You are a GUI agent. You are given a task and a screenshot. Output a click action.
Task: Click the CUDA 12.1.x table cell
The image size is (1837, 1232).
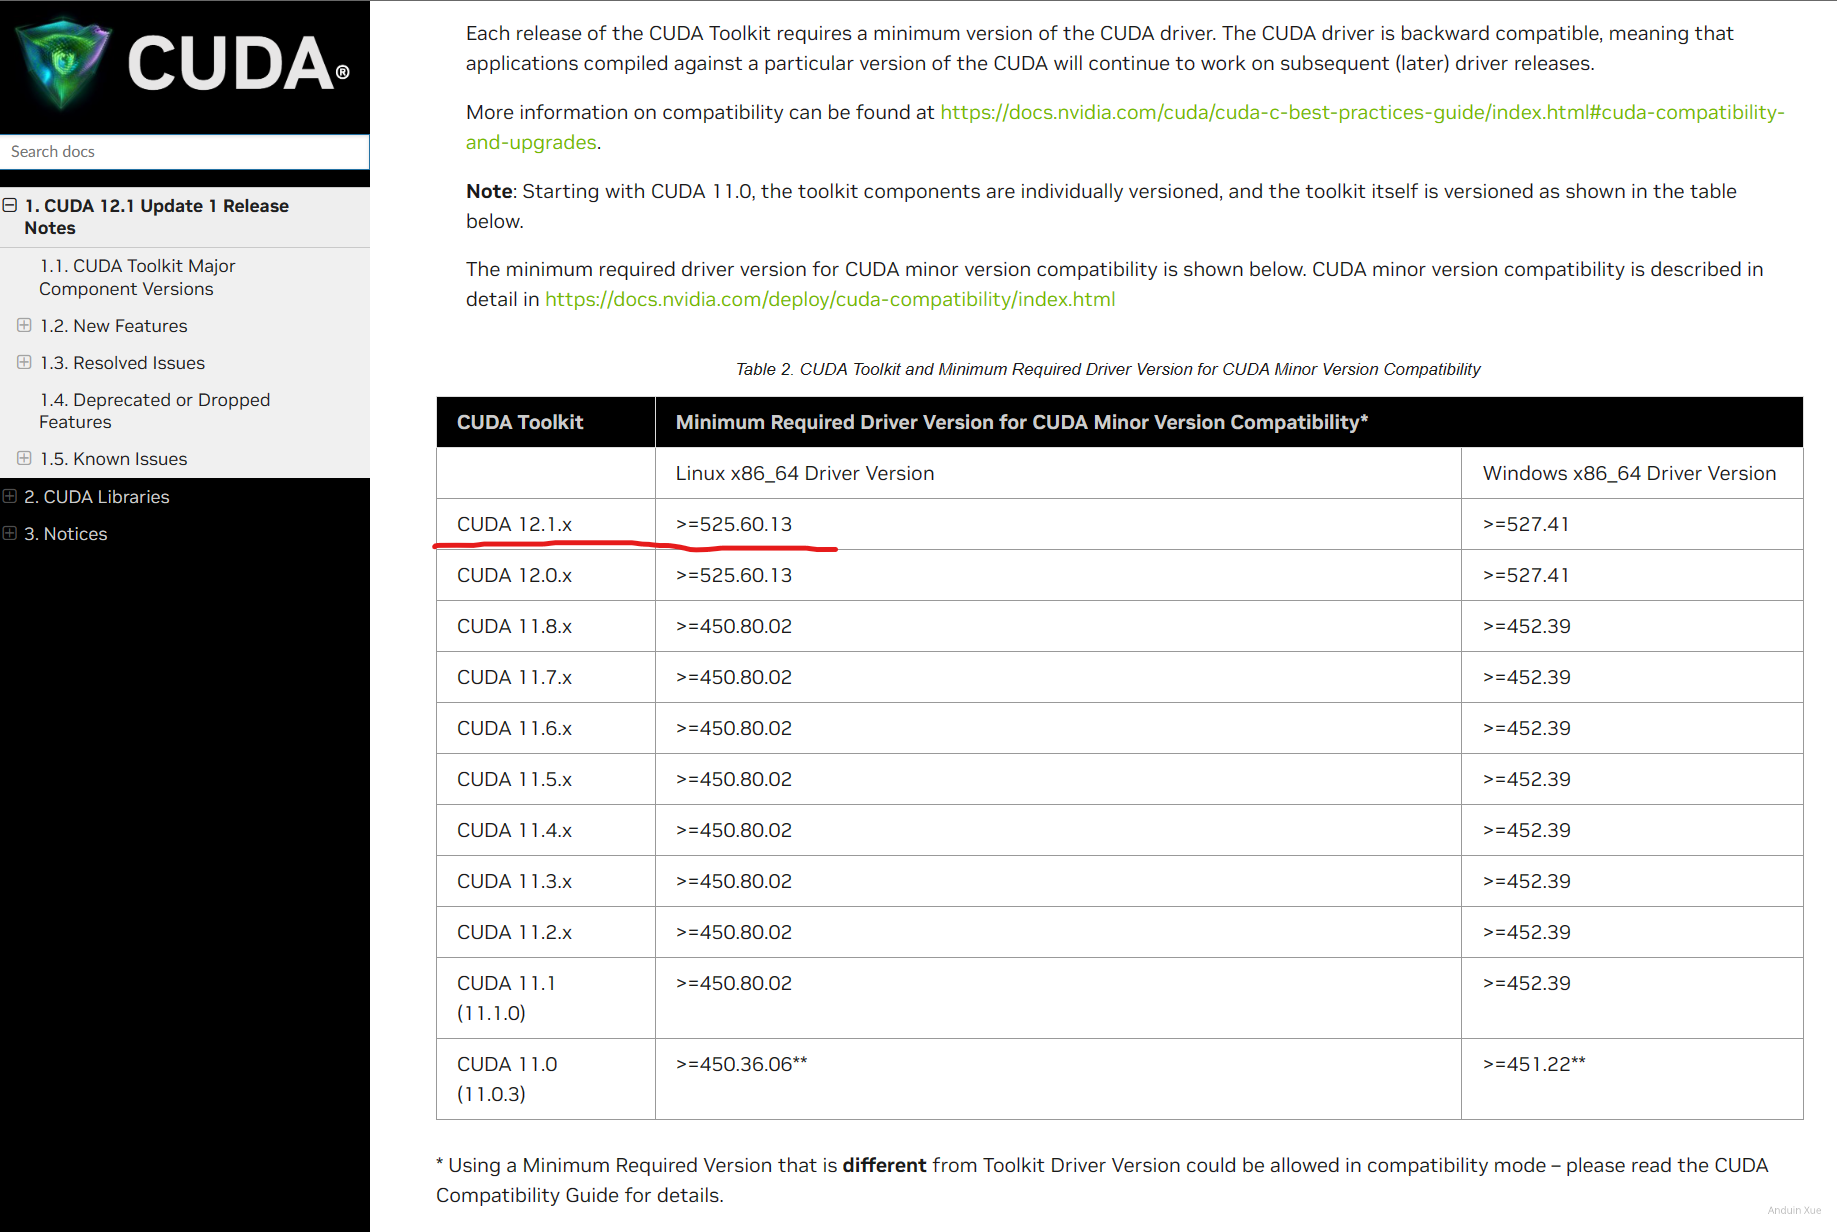(x=514, y=525)
